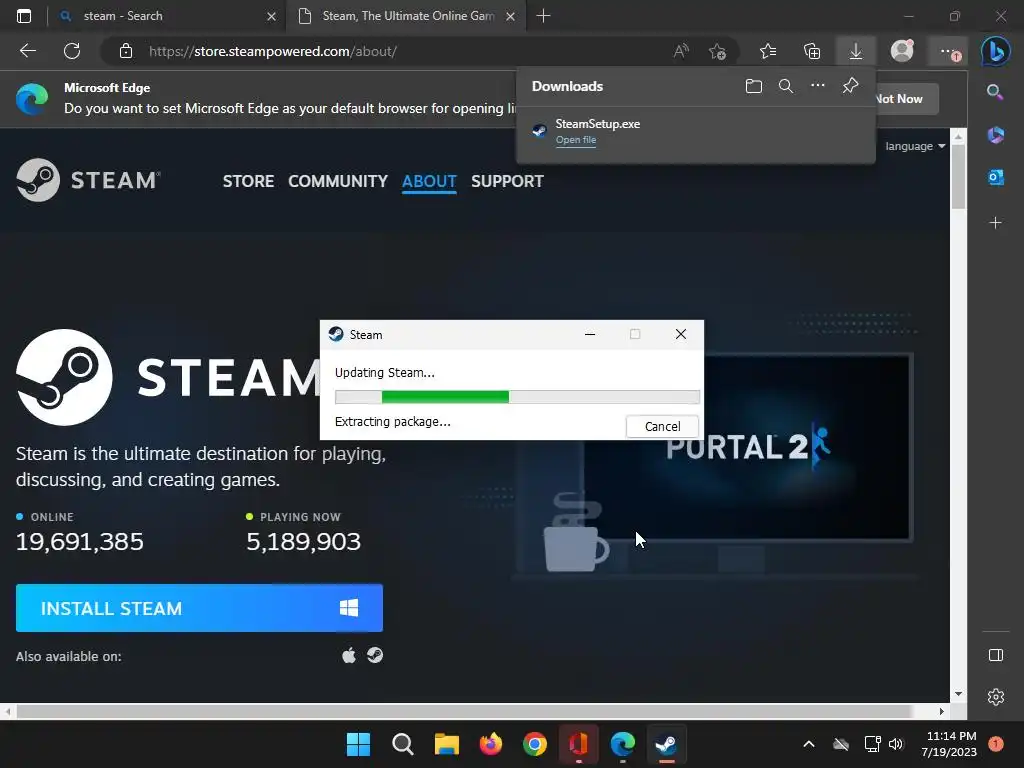
Task: Open Read aloud icon in address bar
Action: coord(681,51)
